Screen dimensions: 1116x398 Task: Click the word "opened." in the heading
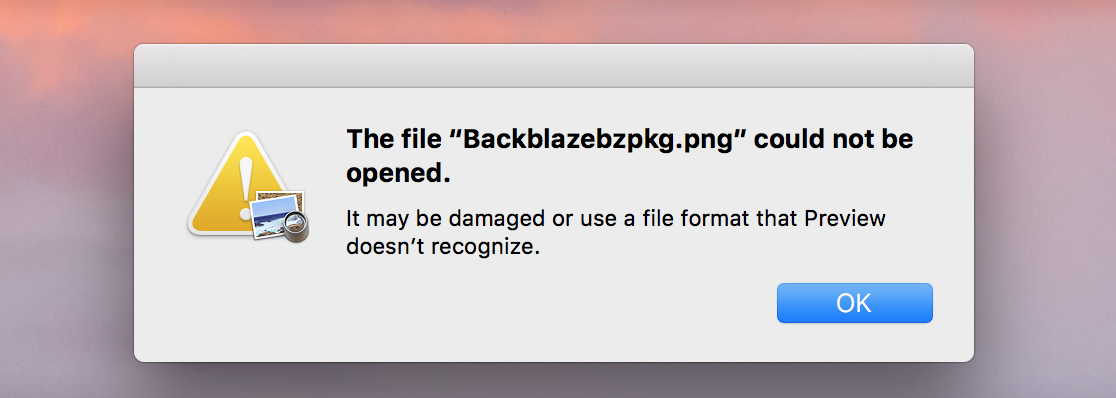point(399,174)
